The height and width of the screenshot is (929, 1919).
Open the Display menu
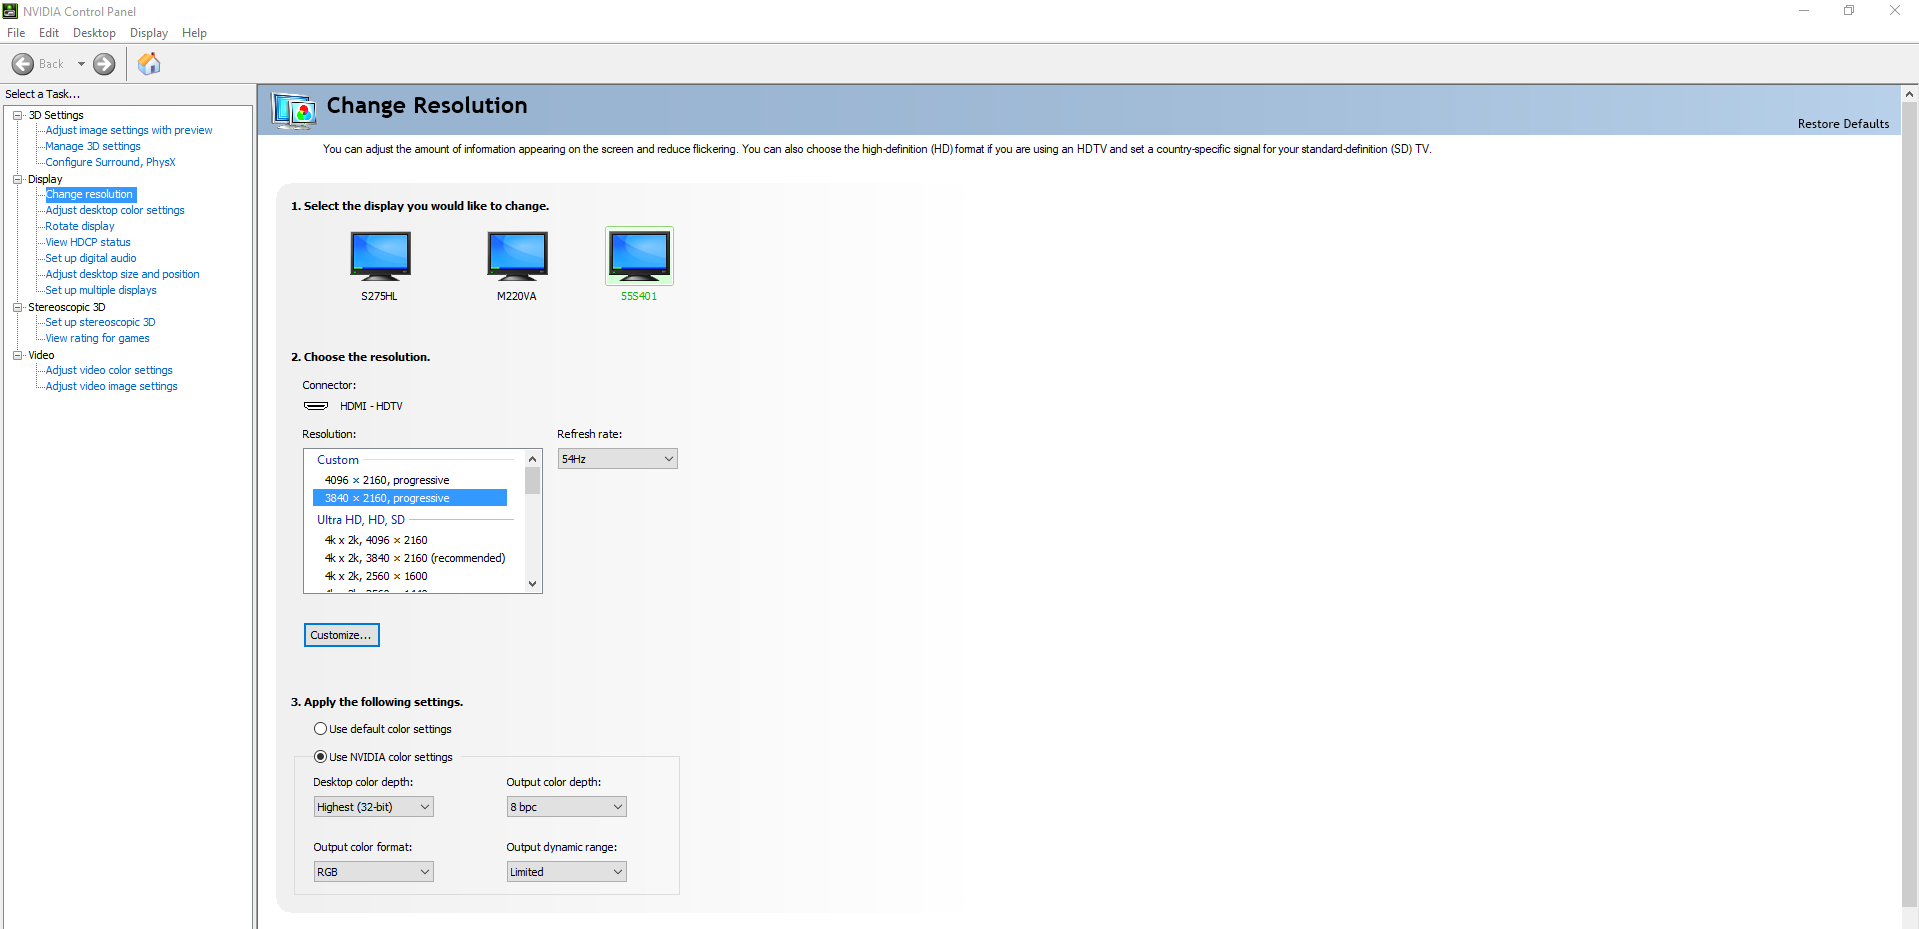click(x=149, y=33)
